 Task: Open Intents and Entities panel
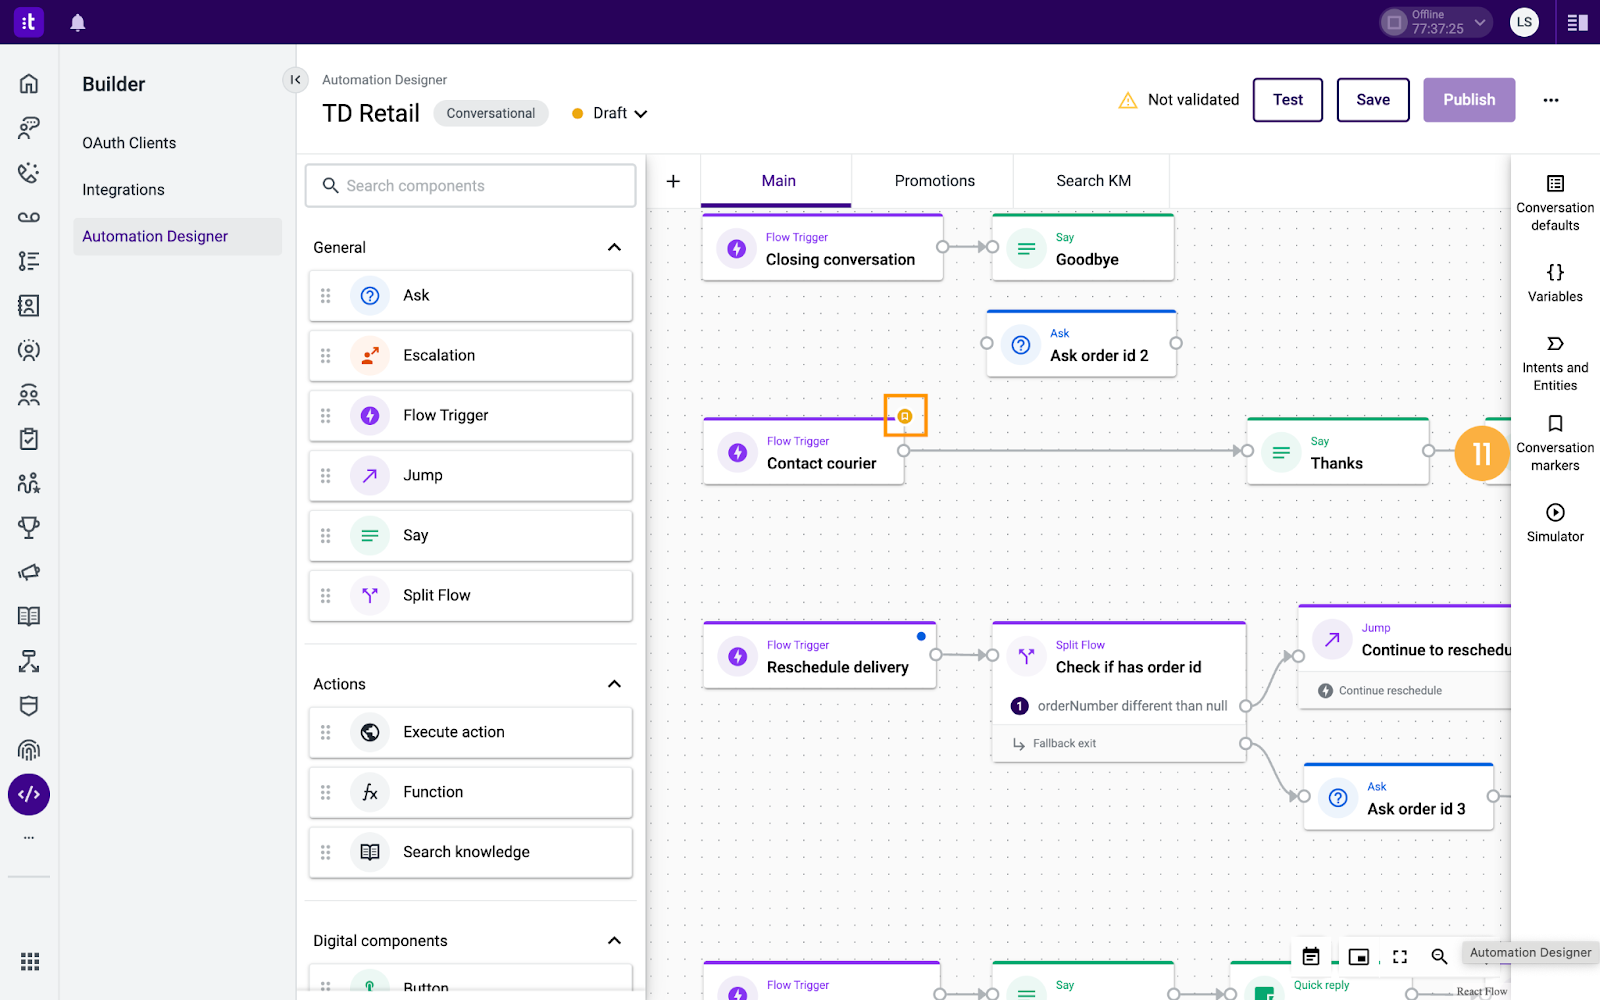click(x=1555, y=363)
